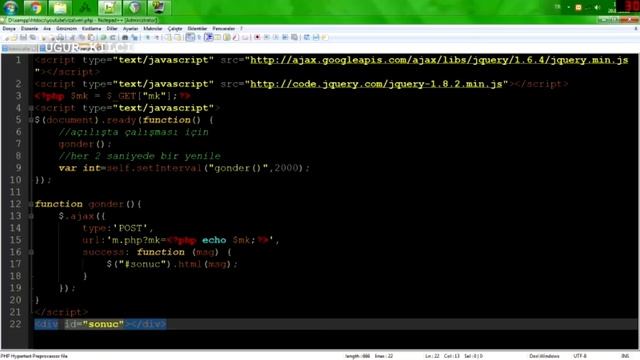Click the Copy toolbar icon
The height and width of the screenshot is (360, 640).
click(82, 38)
